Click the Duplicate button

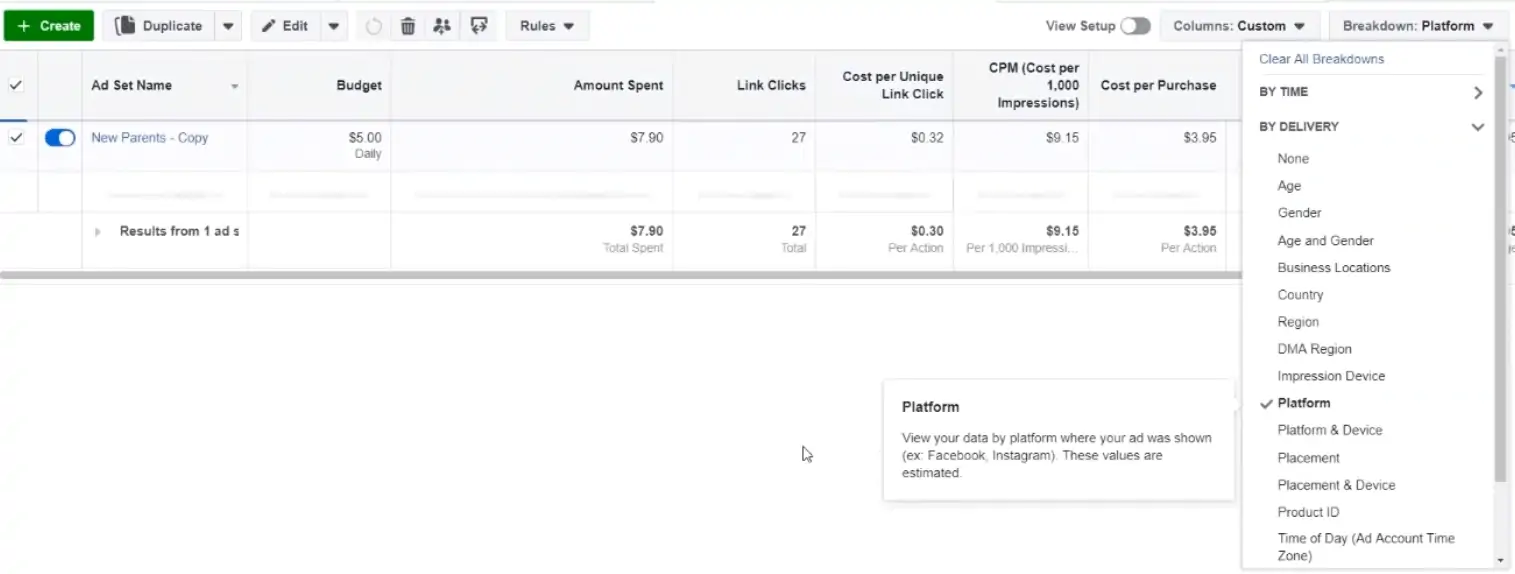(159, 26)
